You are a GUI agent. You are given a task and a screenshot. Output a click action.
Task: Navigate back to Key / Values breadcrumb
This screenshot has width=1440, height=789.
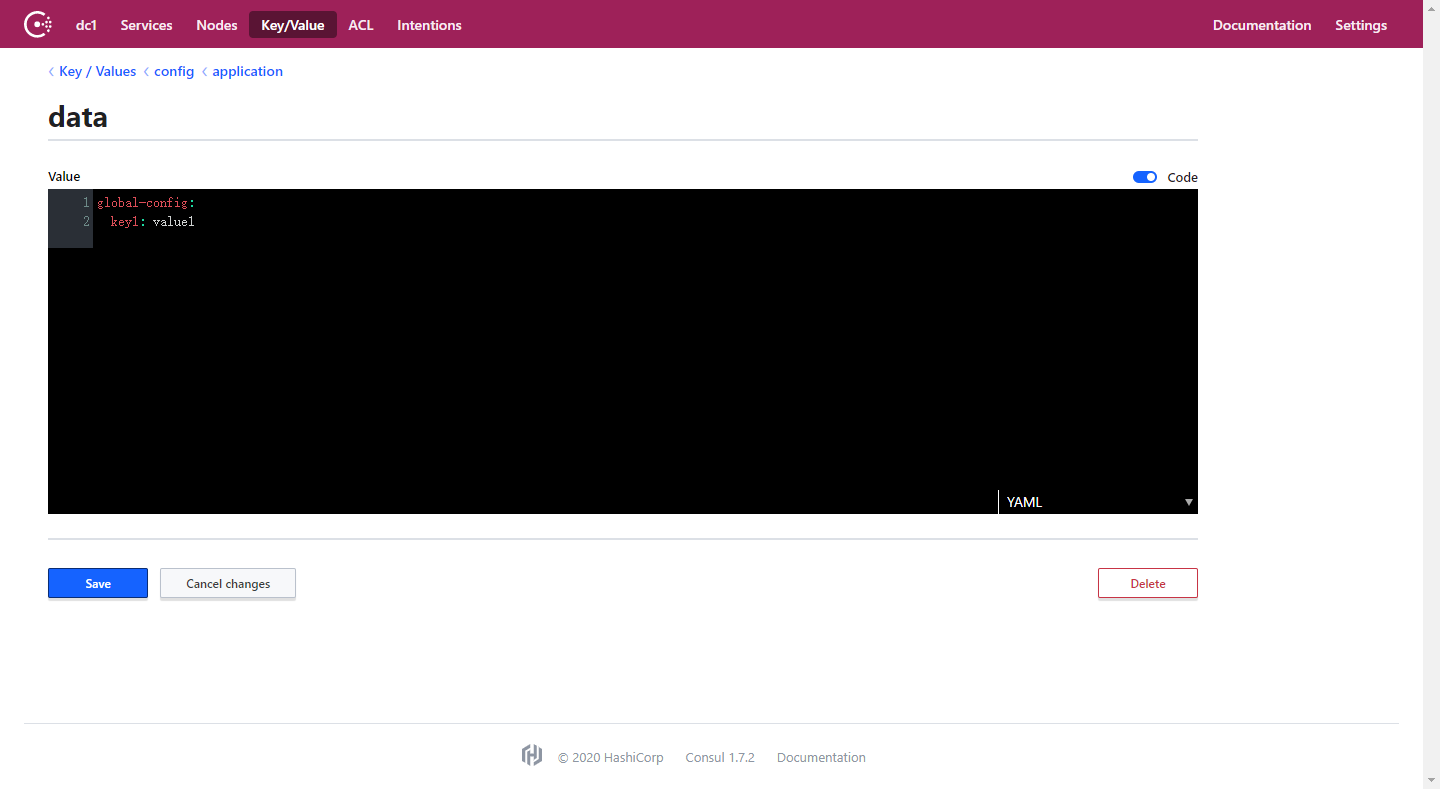(97, 71)
